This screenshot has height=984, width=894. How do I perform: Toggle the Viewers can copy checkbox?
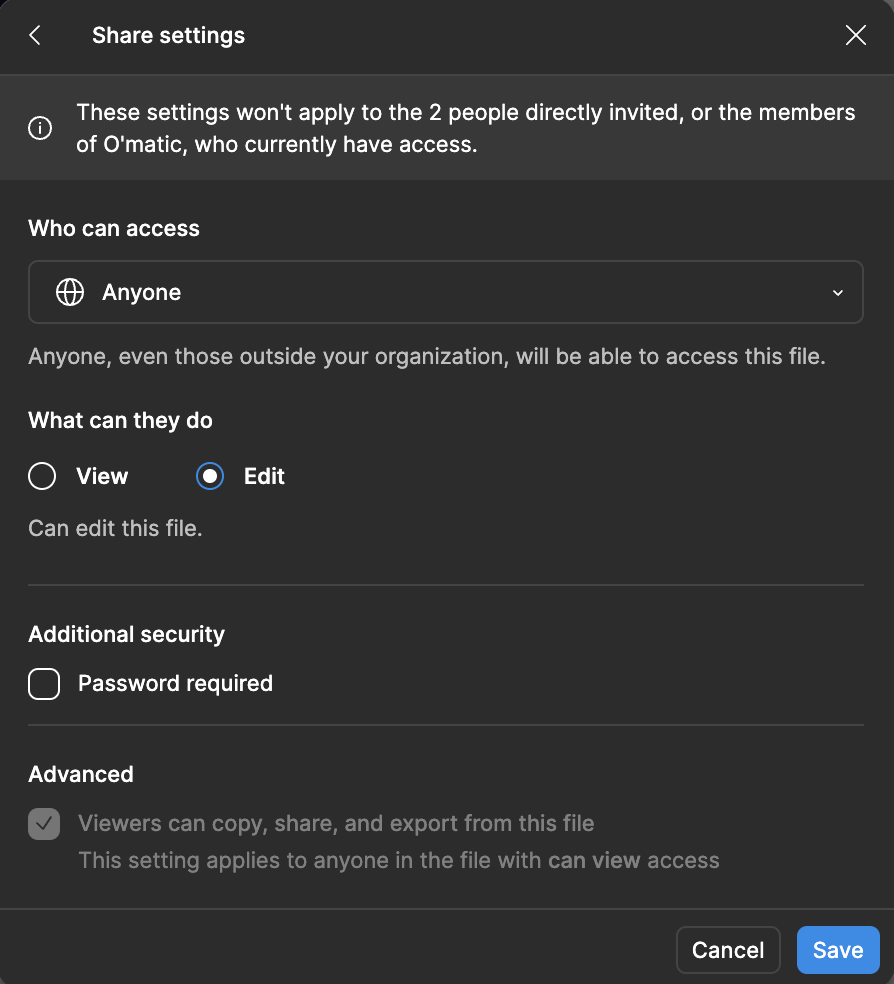44,824
